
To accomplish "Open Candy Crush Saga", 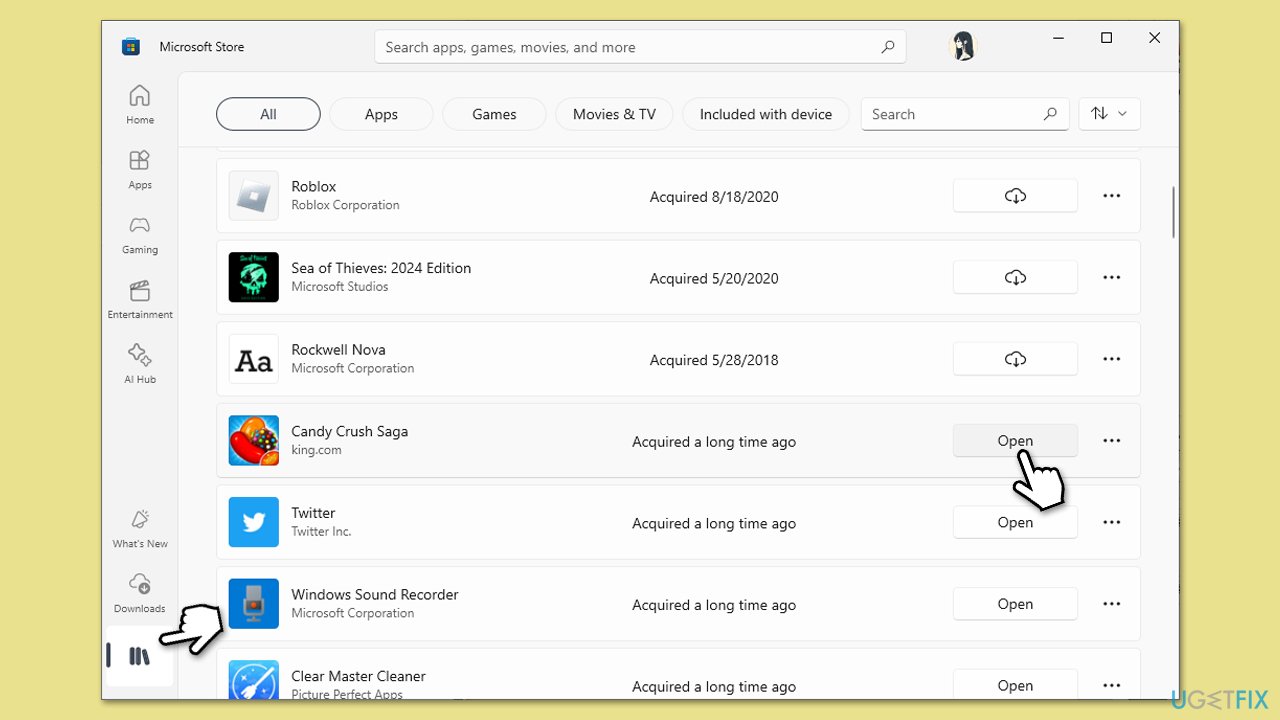I will tap(1015, 440).
